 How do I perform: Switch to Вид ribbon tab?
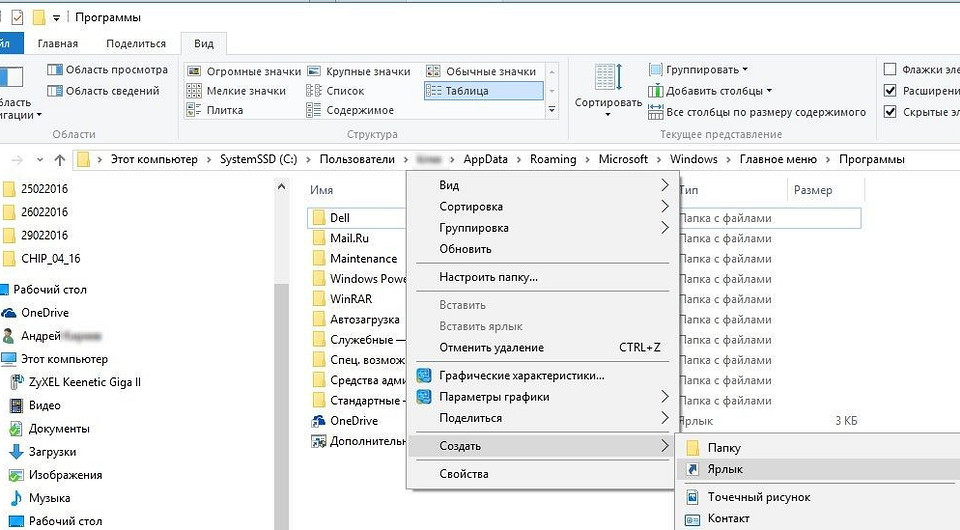(204, 44)
